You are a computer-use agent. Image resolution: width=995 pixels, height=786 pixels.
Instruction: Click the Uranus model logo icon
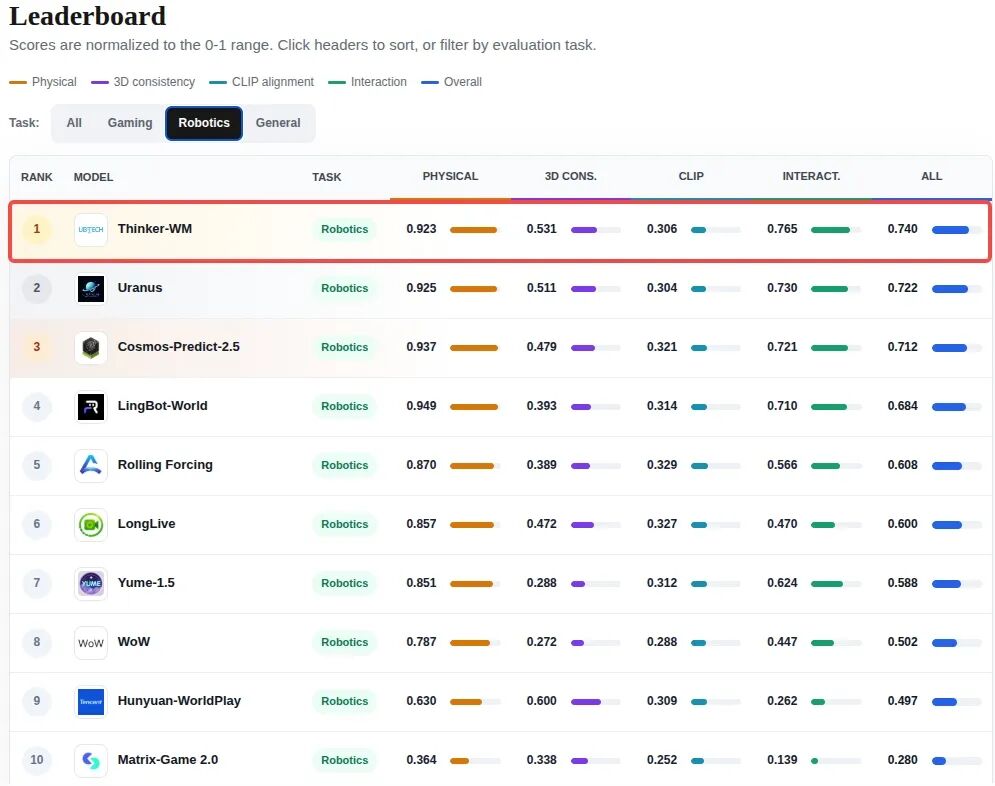91,288
